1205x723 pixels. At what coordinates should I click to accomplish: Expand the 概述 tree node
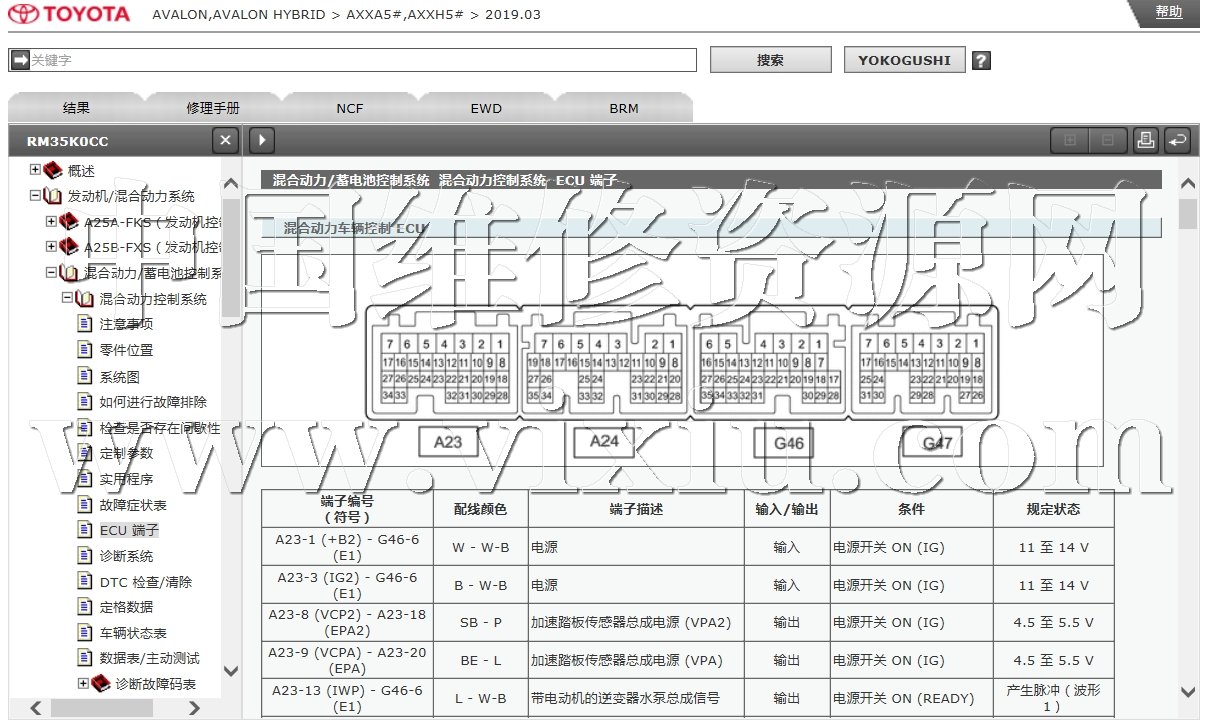36,171
